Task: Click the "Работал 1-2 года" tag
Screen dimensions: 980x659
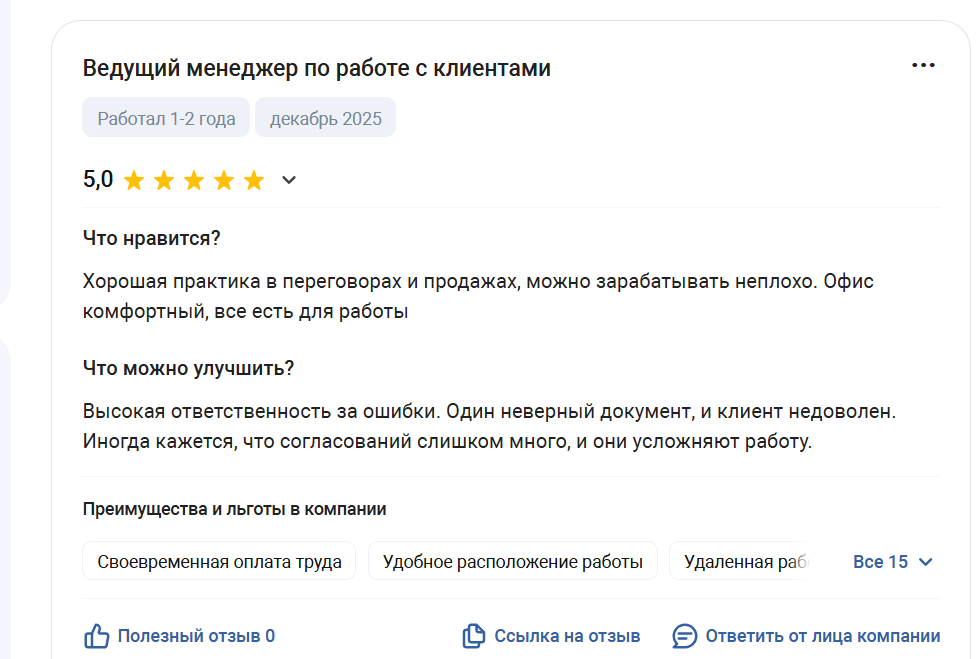Action: (166, 118)
